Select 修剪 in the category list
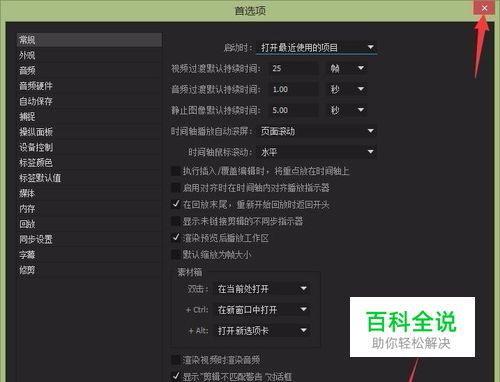Screen dimensions: 500x382 click(89, 270)
